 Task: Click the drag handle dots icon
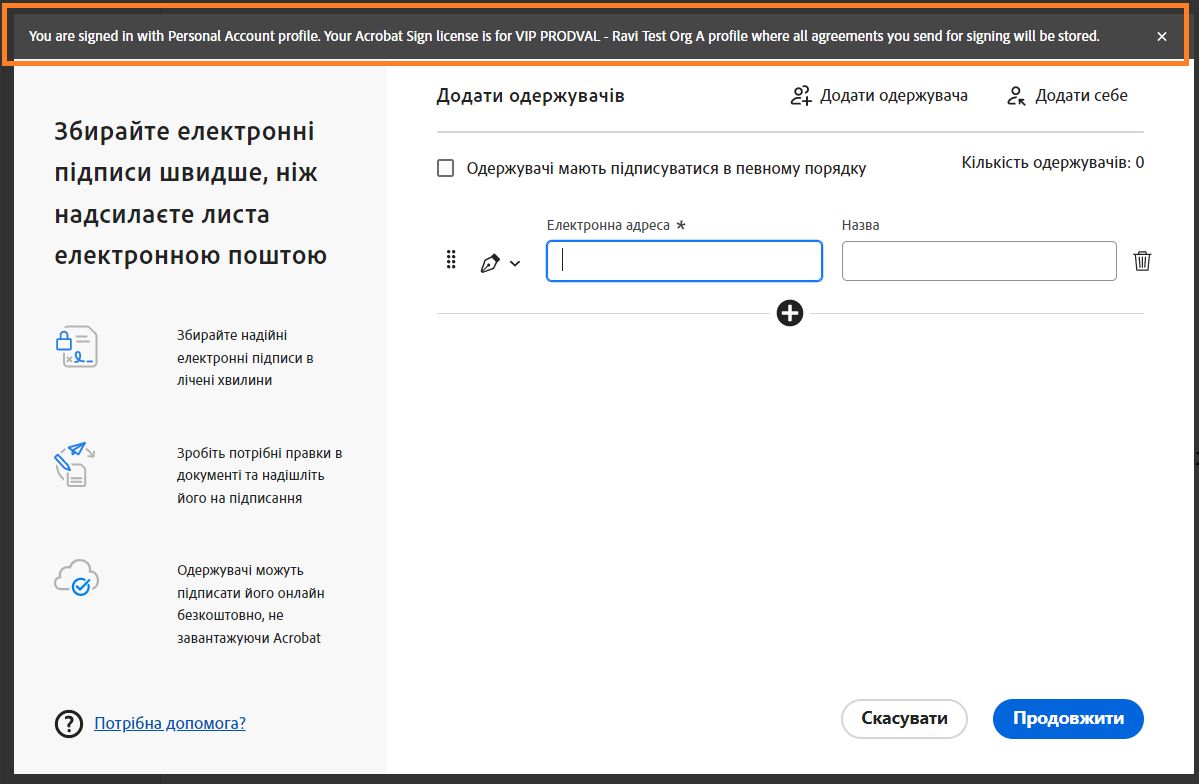(450, 260)
